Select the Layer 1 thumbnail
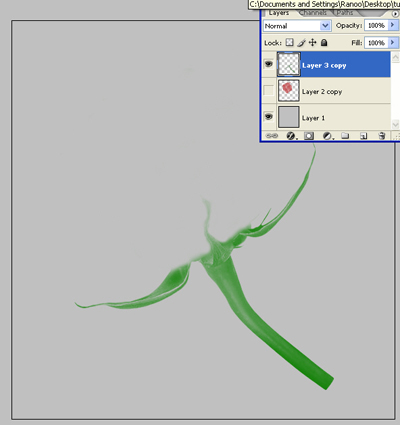Screen dimensions: 400x425 pyautogui.click(x=289, y=117)
